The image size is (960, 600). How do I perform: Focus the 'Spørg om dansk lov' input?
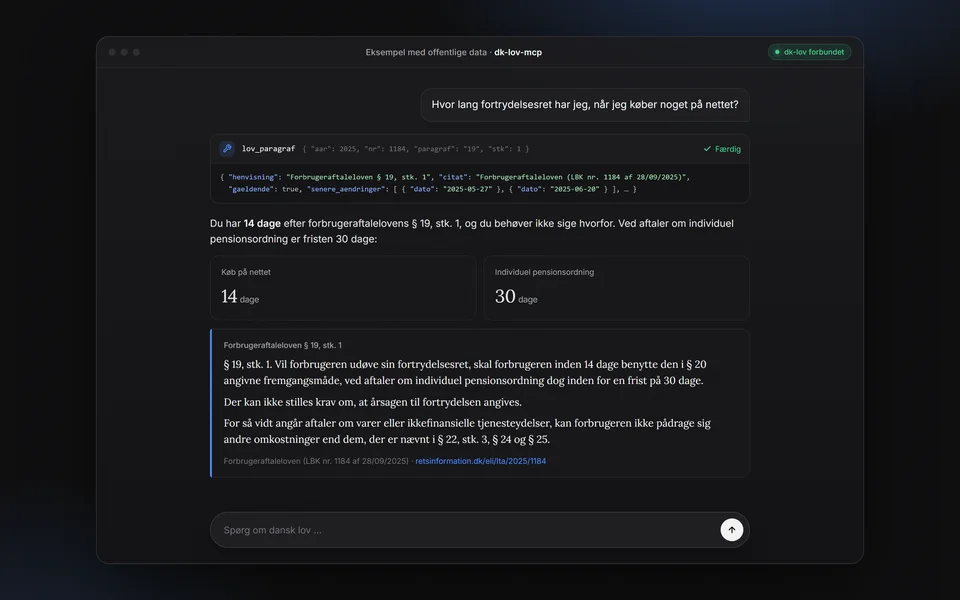[465, 530]
